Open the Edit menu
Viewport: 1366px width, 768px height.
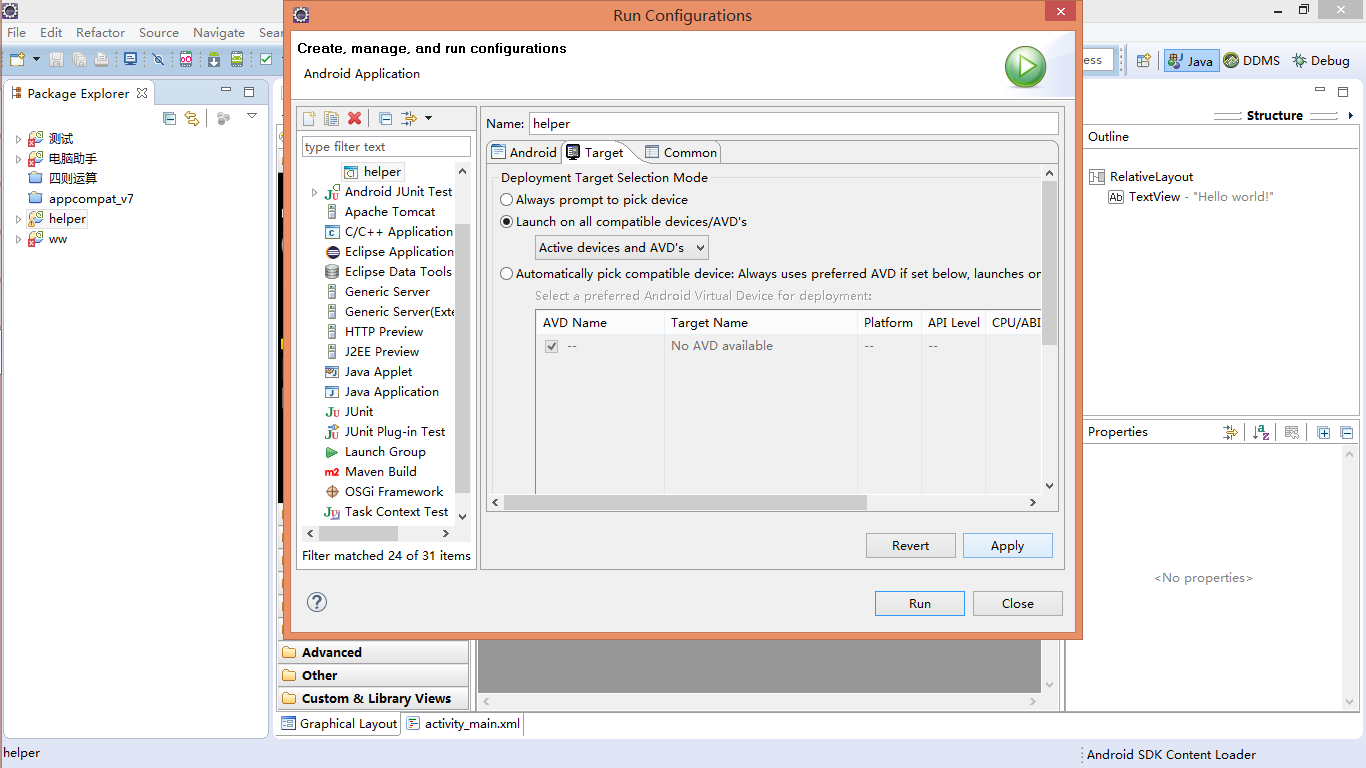tap(51, 32)
